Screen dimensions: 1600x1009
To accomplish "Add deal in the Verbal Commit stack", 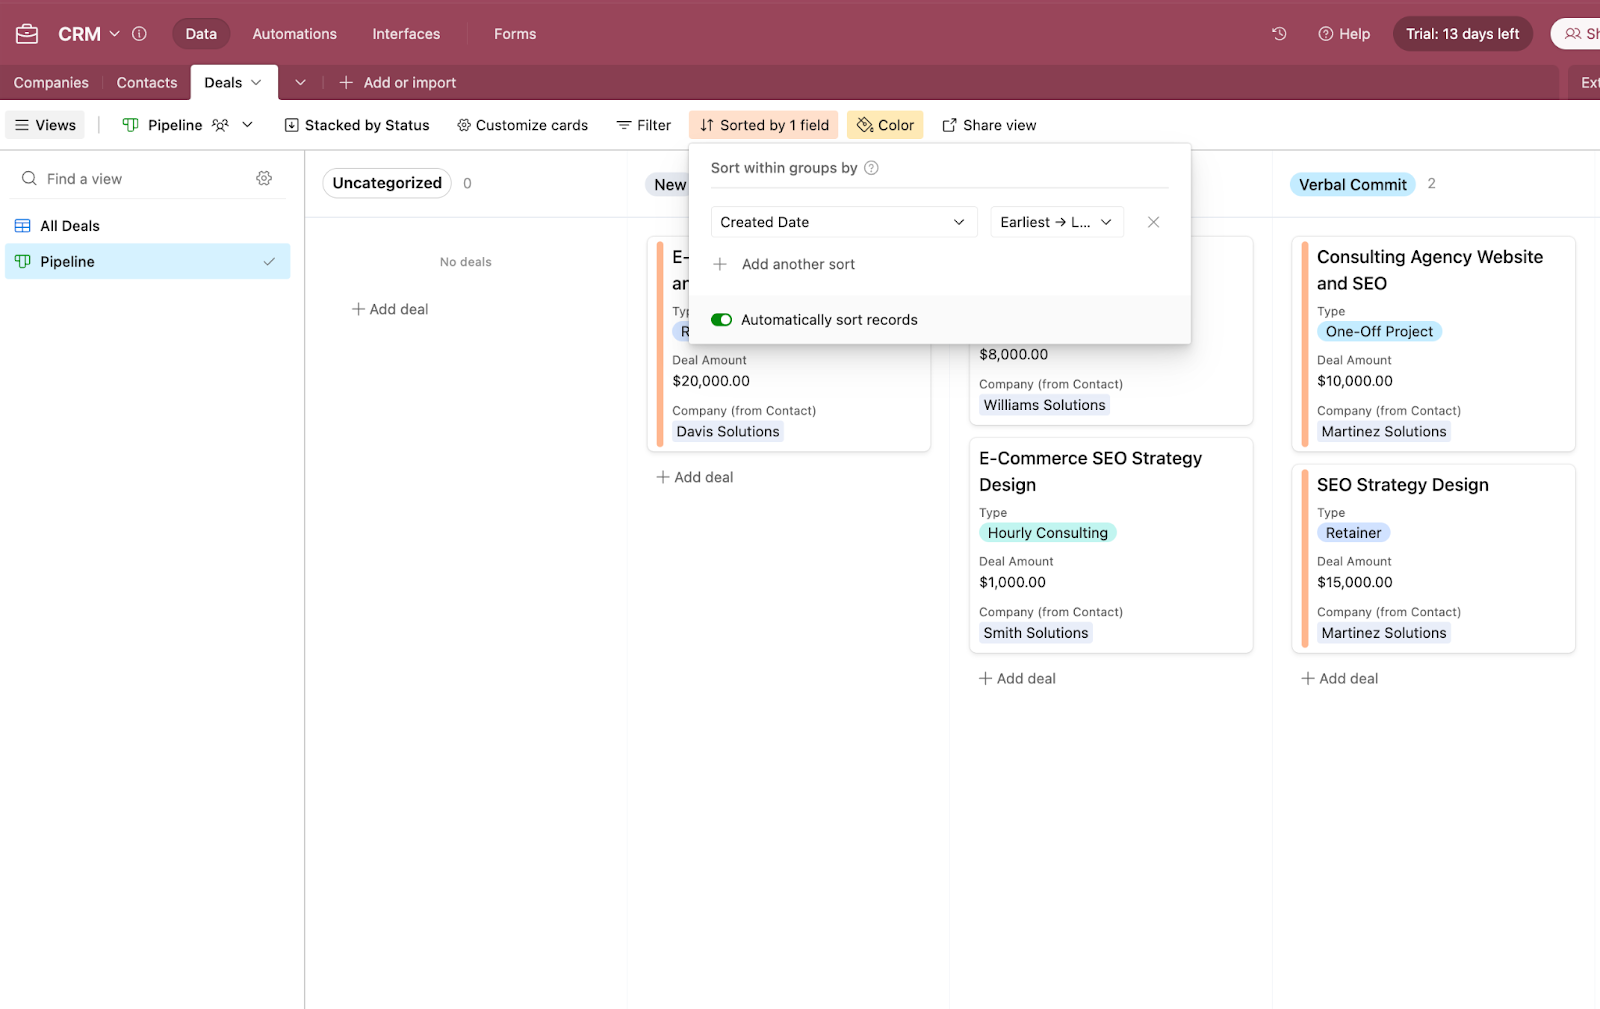I will [1340, 679].
